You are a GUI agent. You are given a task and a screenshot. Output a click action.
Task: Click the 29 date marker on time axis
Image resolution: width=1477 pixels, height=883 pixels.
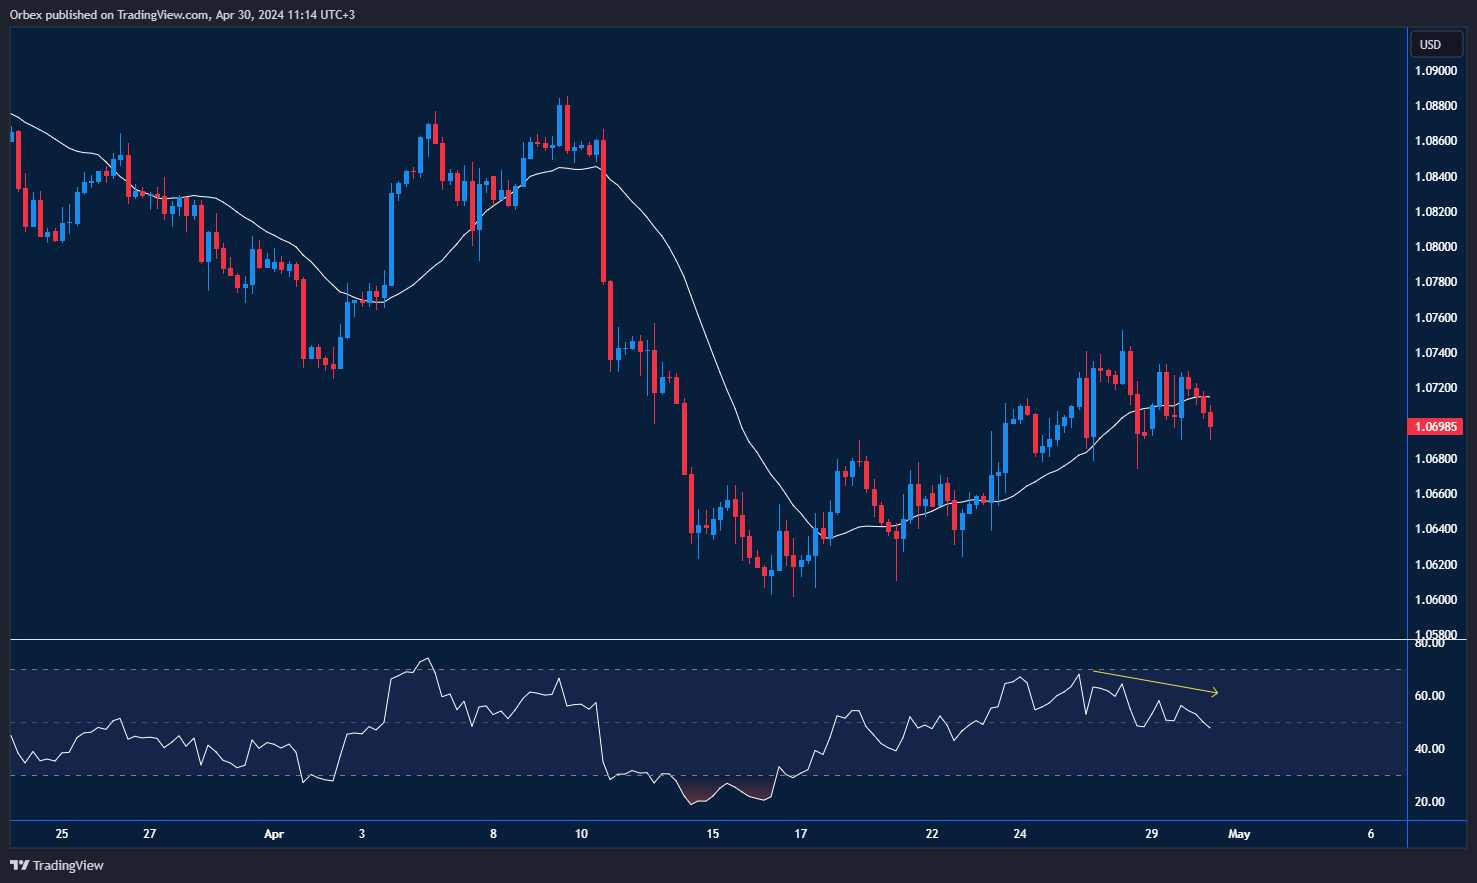(x=1151, y=834)
